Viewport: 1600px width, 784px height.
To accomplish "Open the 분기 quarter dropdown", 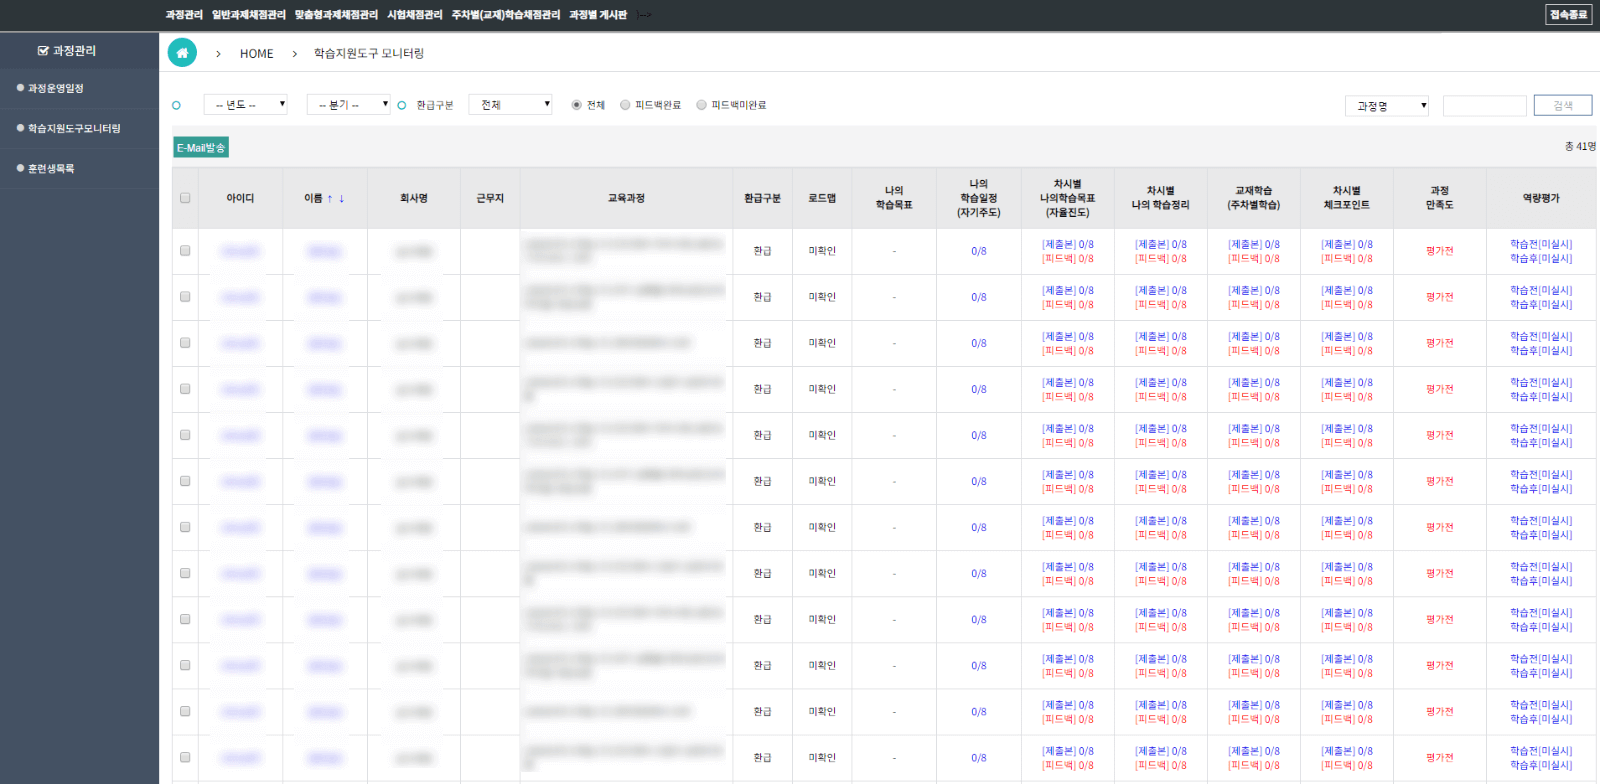I will (x=348, y=105).
